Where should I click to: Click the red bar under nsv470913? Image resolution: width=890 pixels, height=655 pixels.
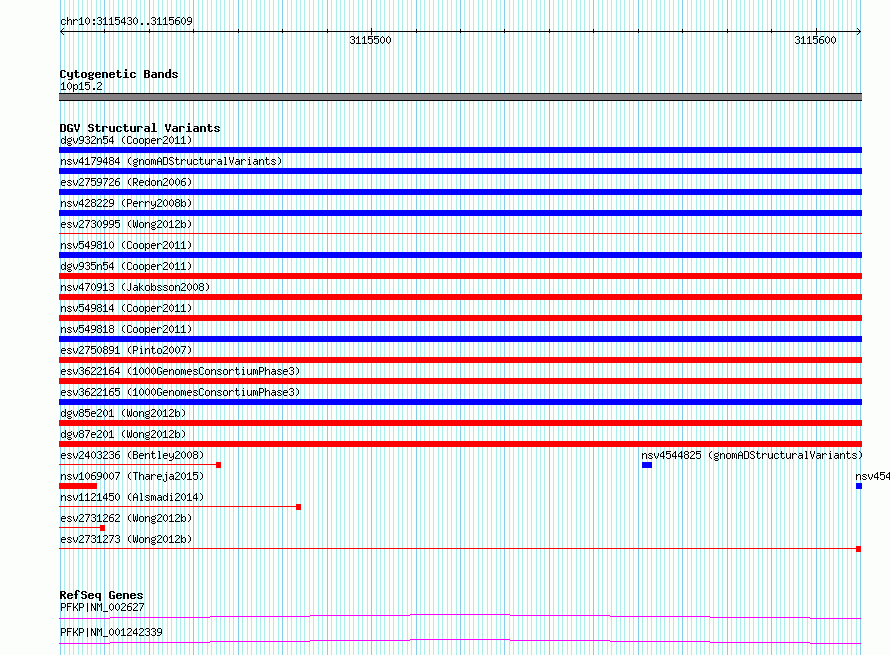(x=460, y=297)
